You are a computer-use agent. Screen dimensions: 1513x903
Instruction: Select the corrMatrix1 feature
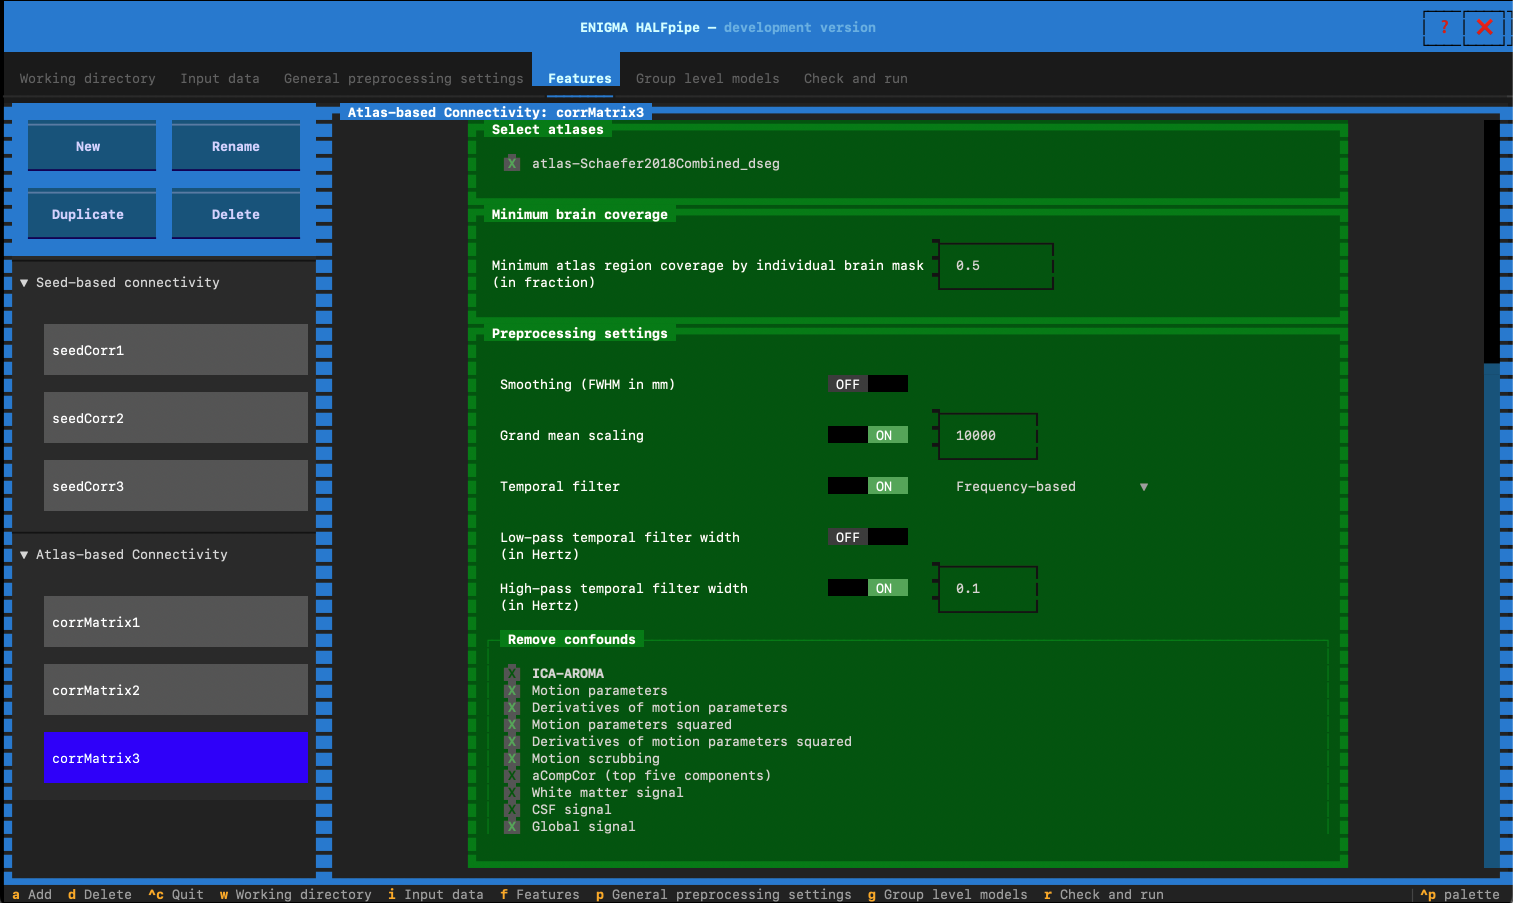point(176,622)
